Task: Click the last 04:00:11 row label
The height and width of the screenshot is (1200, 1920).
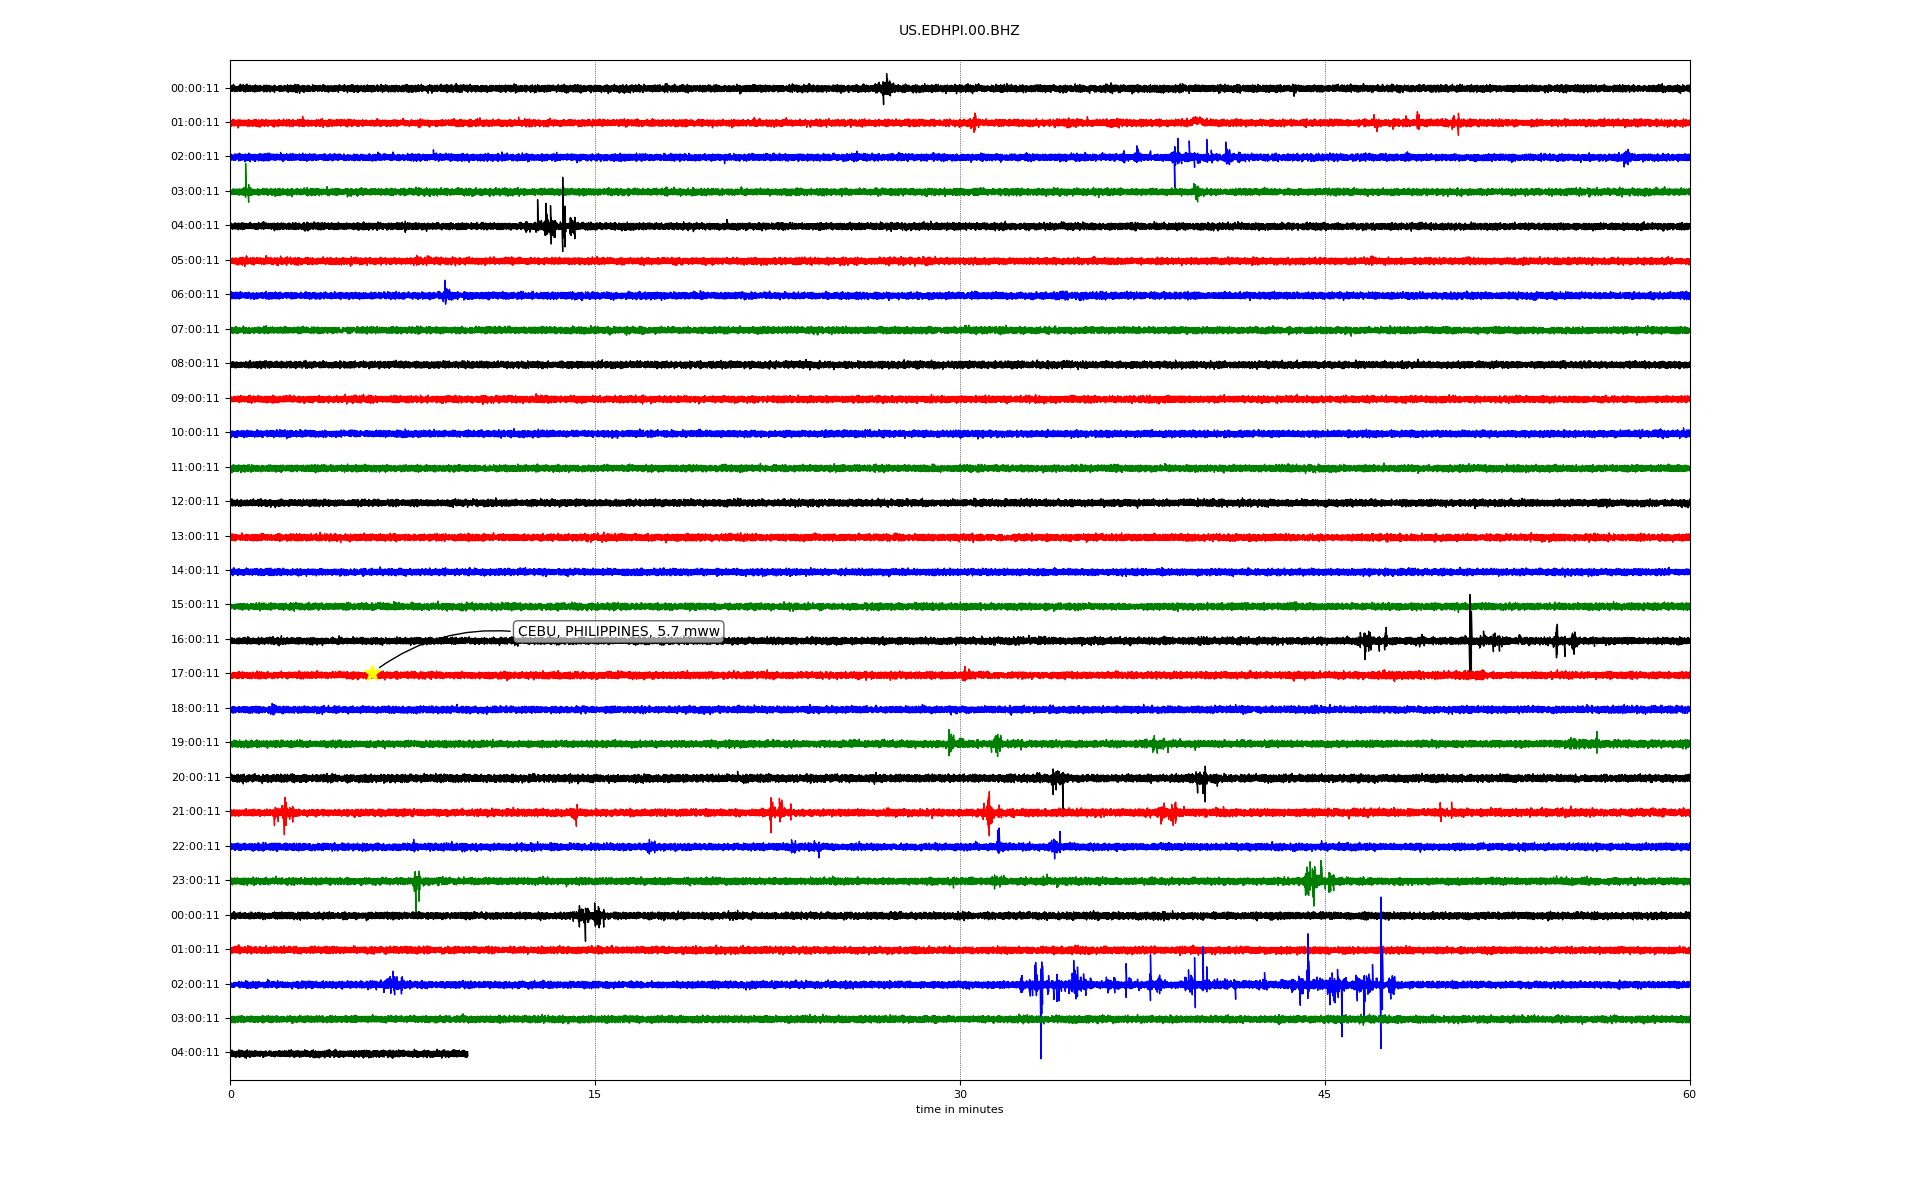Action: (x=195, y=1052)
